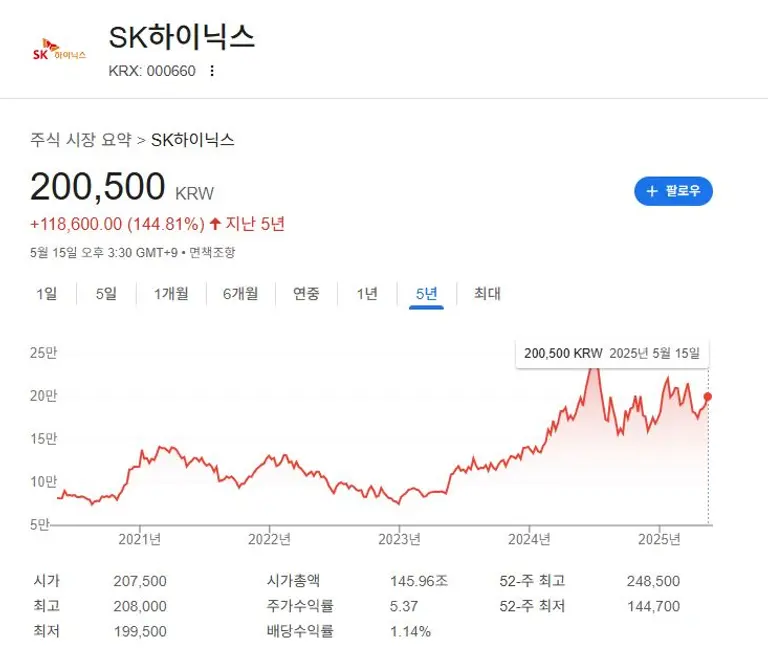Click the 면책조항 disclaimer link
The width and height of the screenshot is (768, 652).
pos(213,253)
